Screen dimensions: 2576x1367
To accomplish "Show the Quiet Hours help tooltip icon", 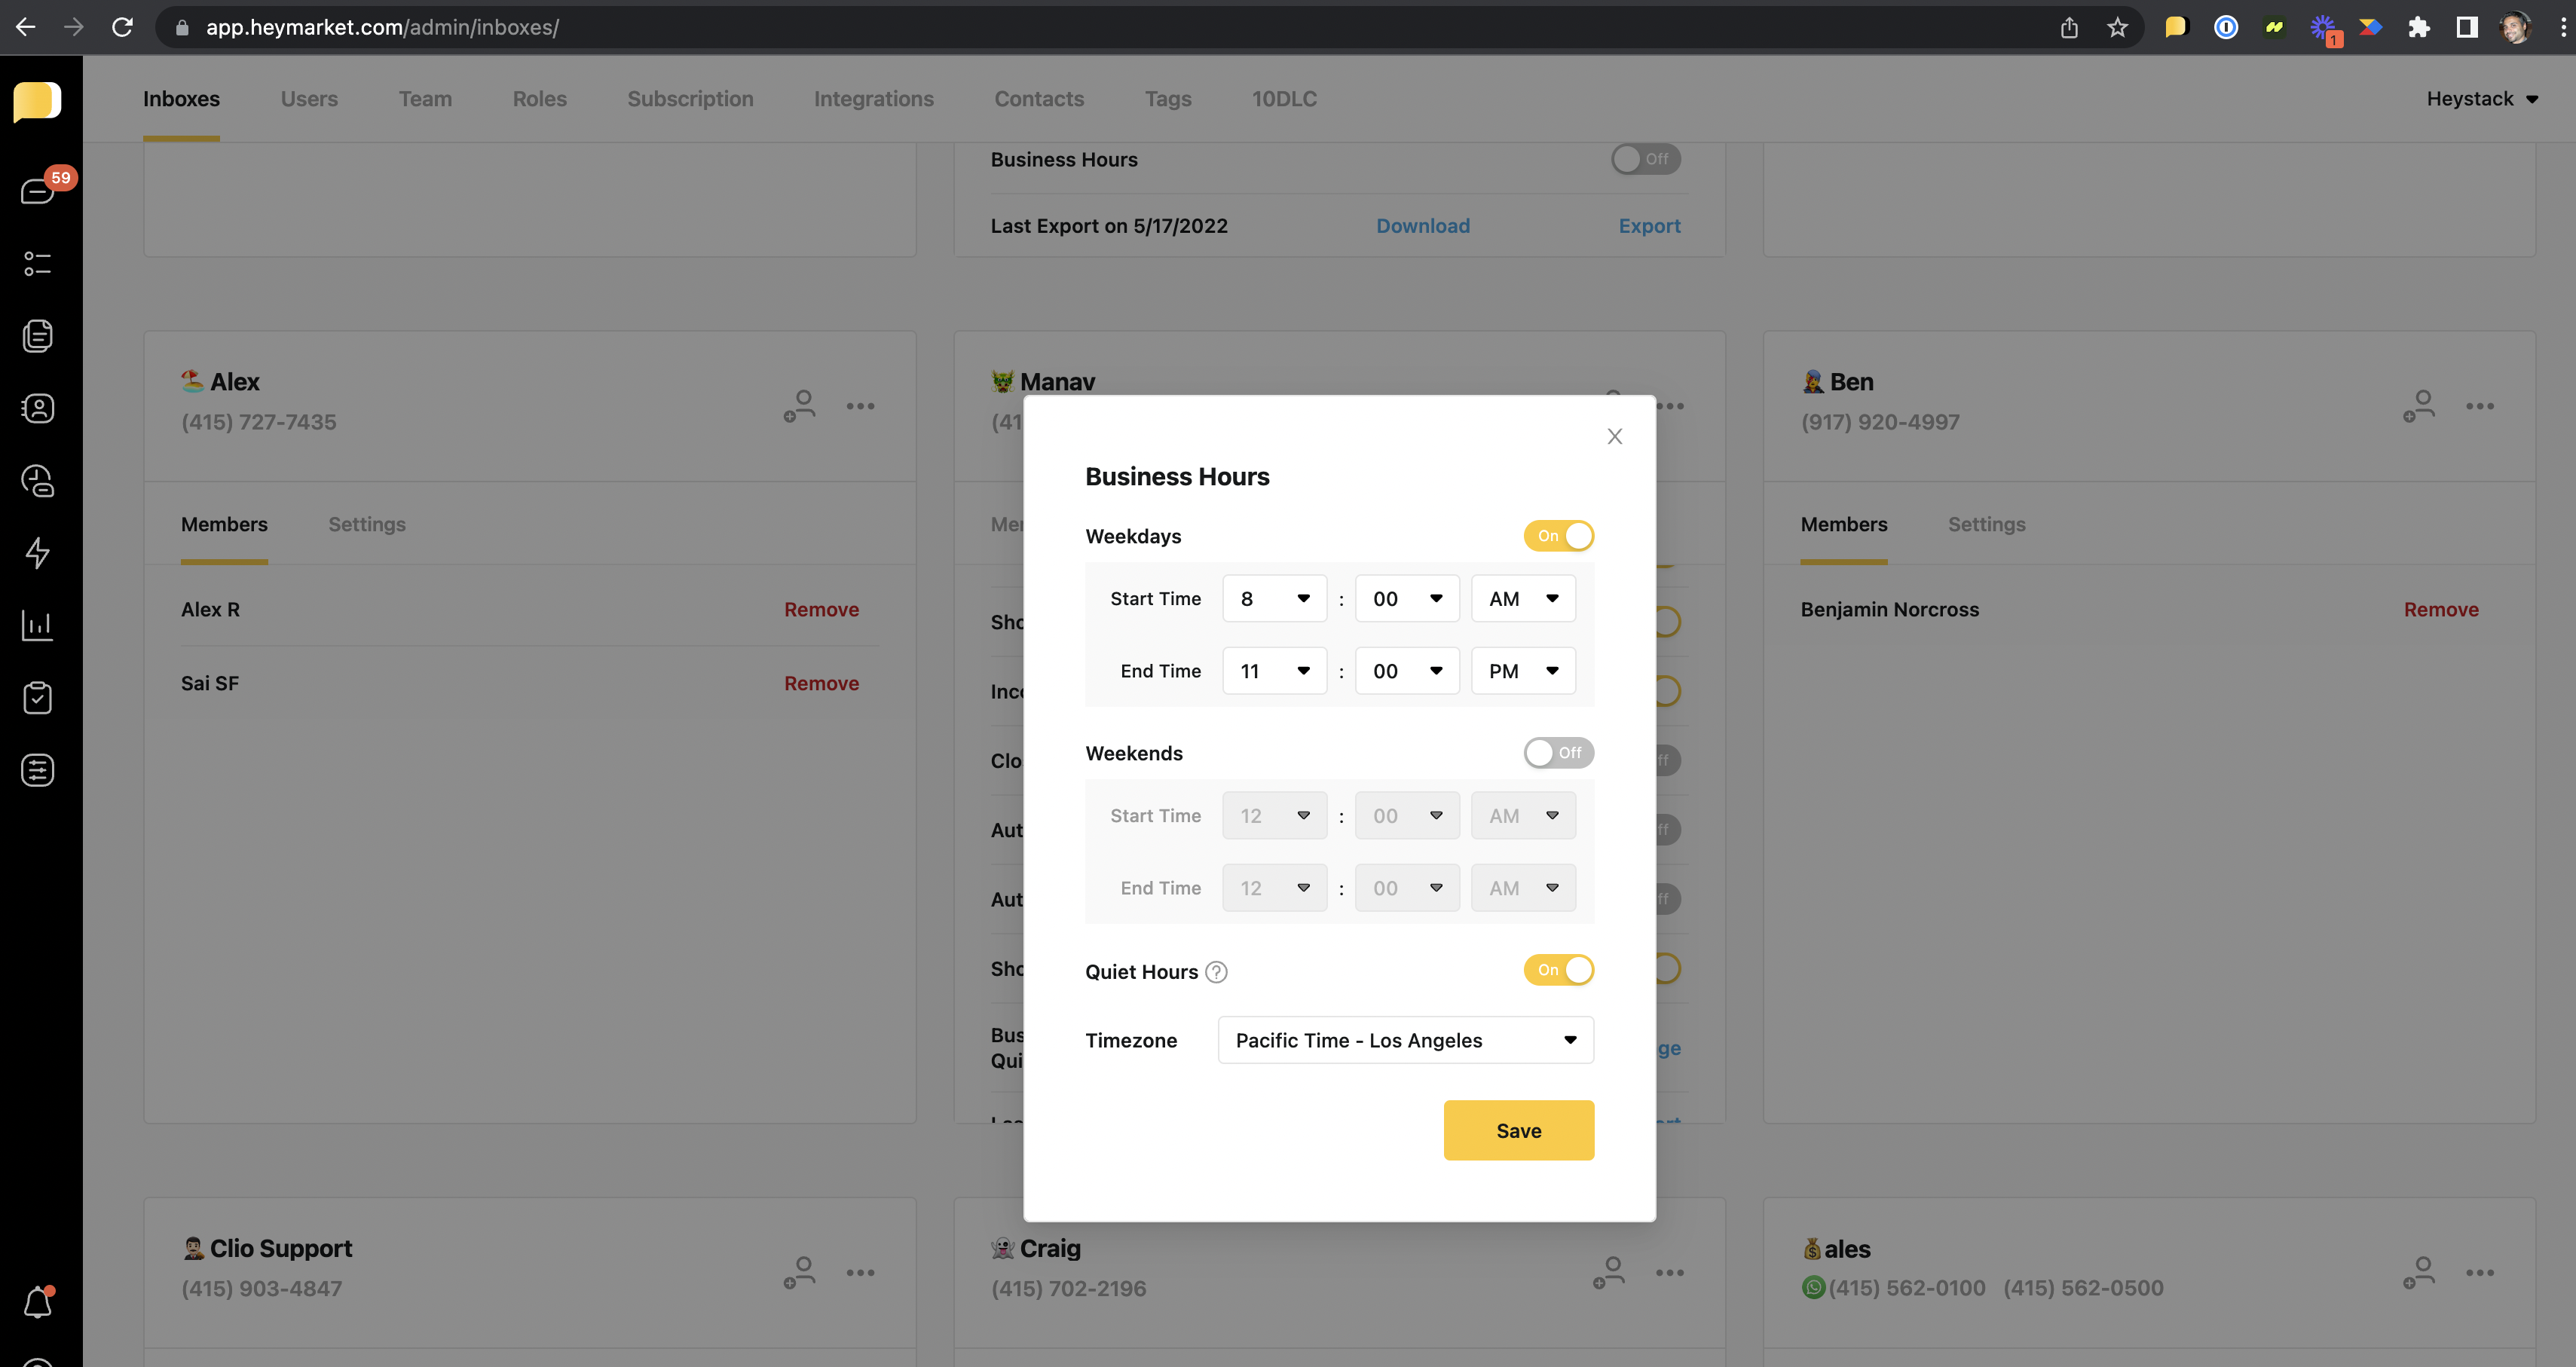I will point(1216,972).
